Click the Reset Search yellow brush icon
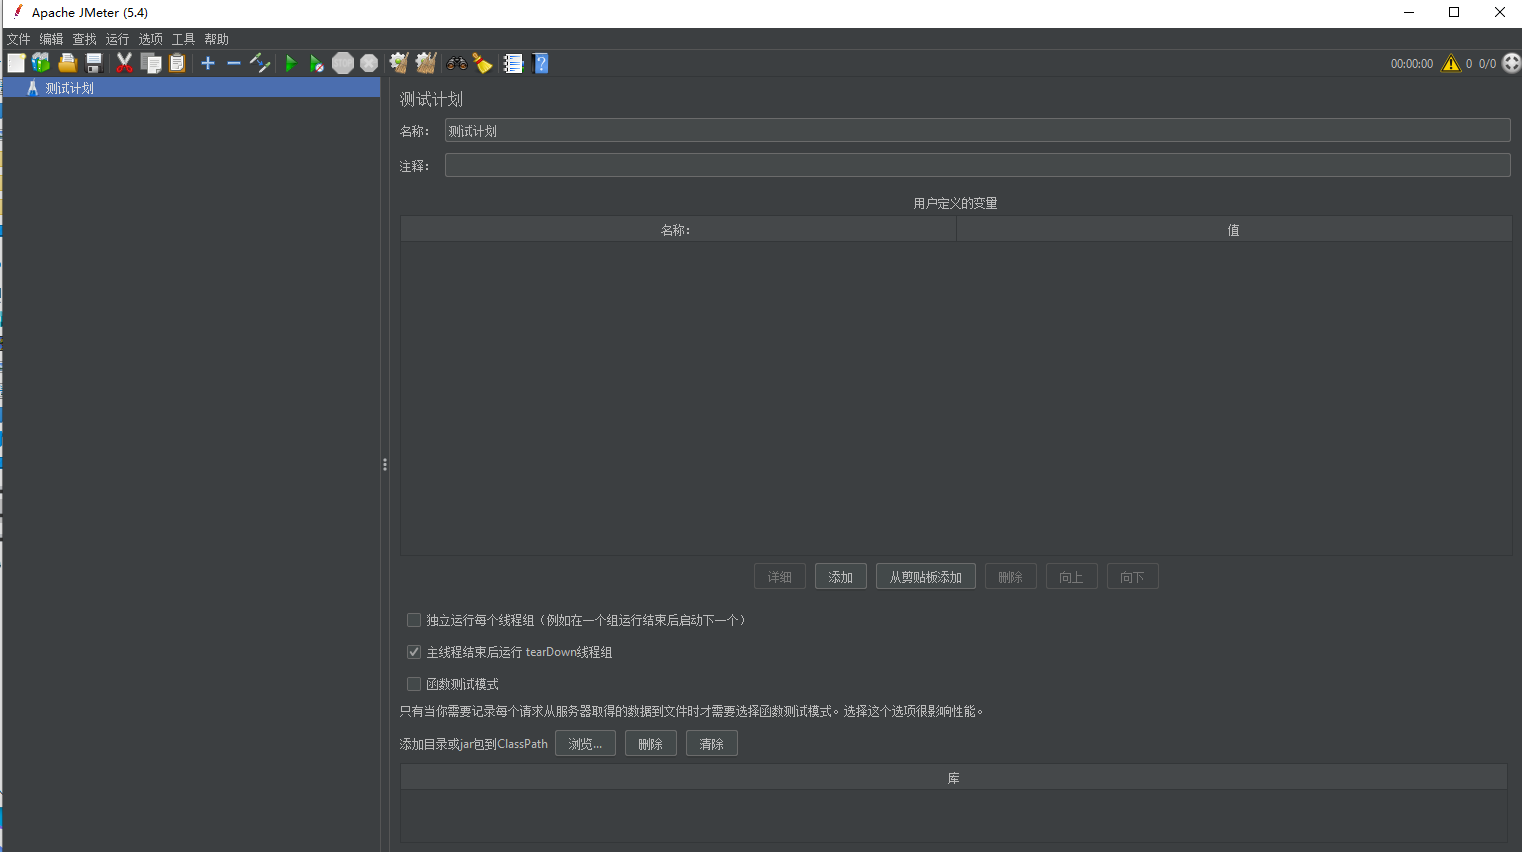 coord(483,63)
